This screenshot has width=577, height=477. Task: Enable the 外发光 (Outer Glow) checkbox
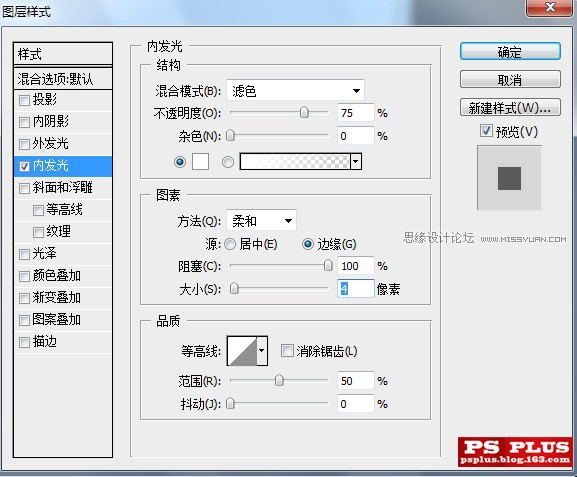(x=24, y=144)
